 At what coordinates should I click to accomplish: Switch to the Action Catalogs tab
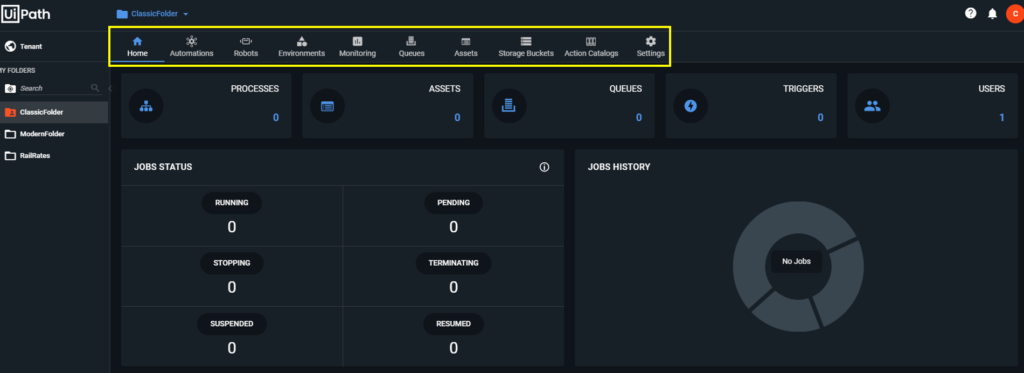coord(591,47)
